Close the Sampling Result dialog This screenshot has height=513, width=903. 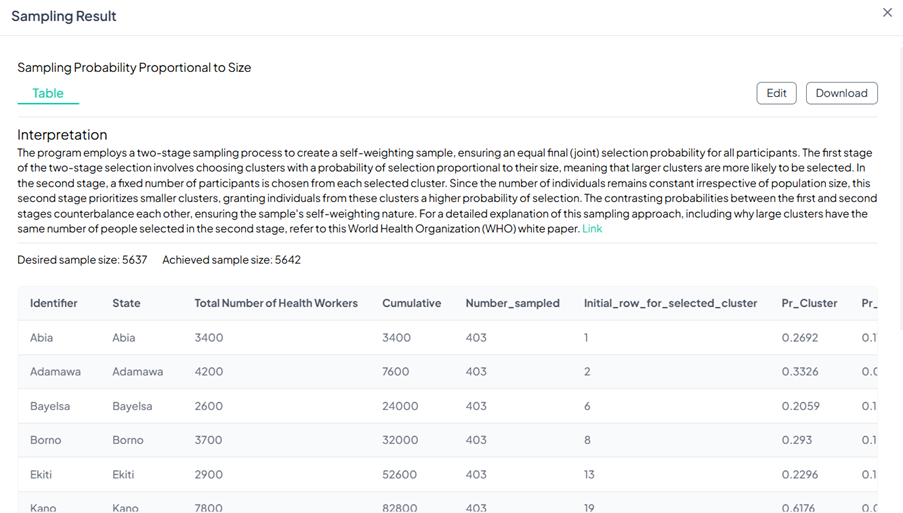click(887, 13)
